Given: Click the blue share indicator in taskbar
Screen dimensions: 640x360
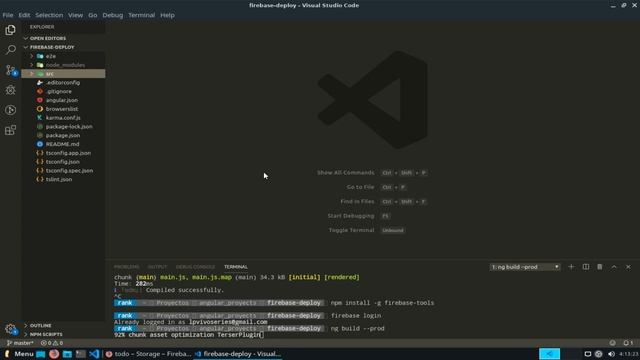Looking at the screenshot, I should 549,354.
